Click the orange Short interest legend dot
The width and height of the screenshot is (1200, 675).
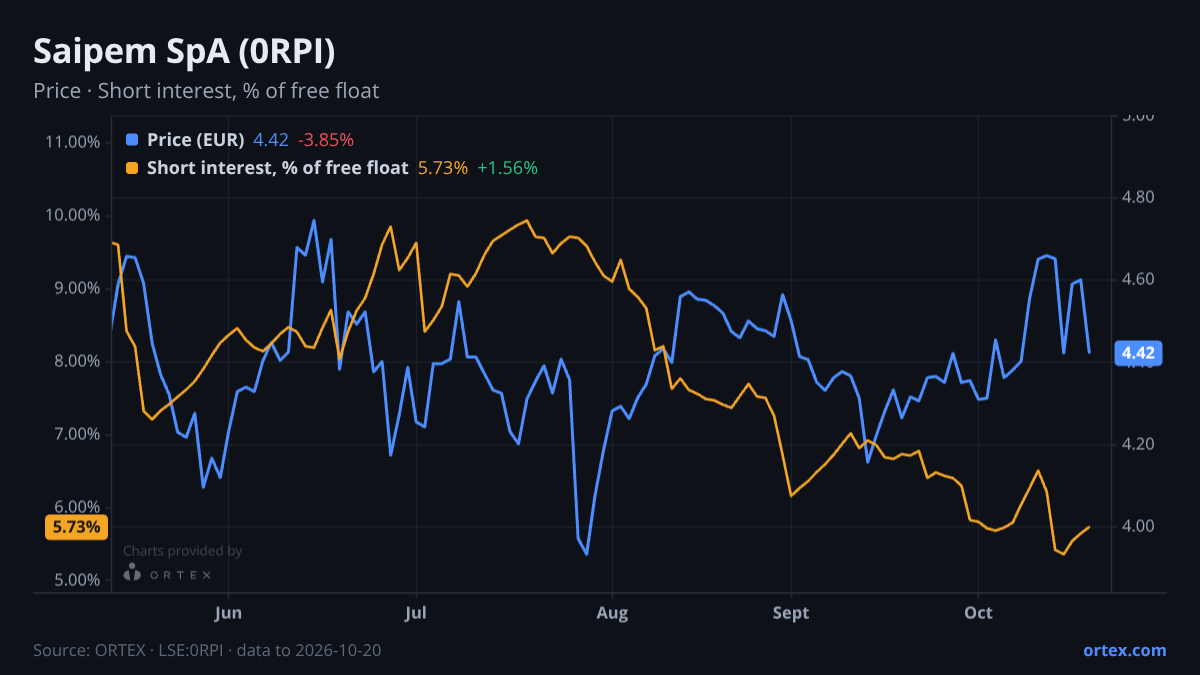click(133, 168)
